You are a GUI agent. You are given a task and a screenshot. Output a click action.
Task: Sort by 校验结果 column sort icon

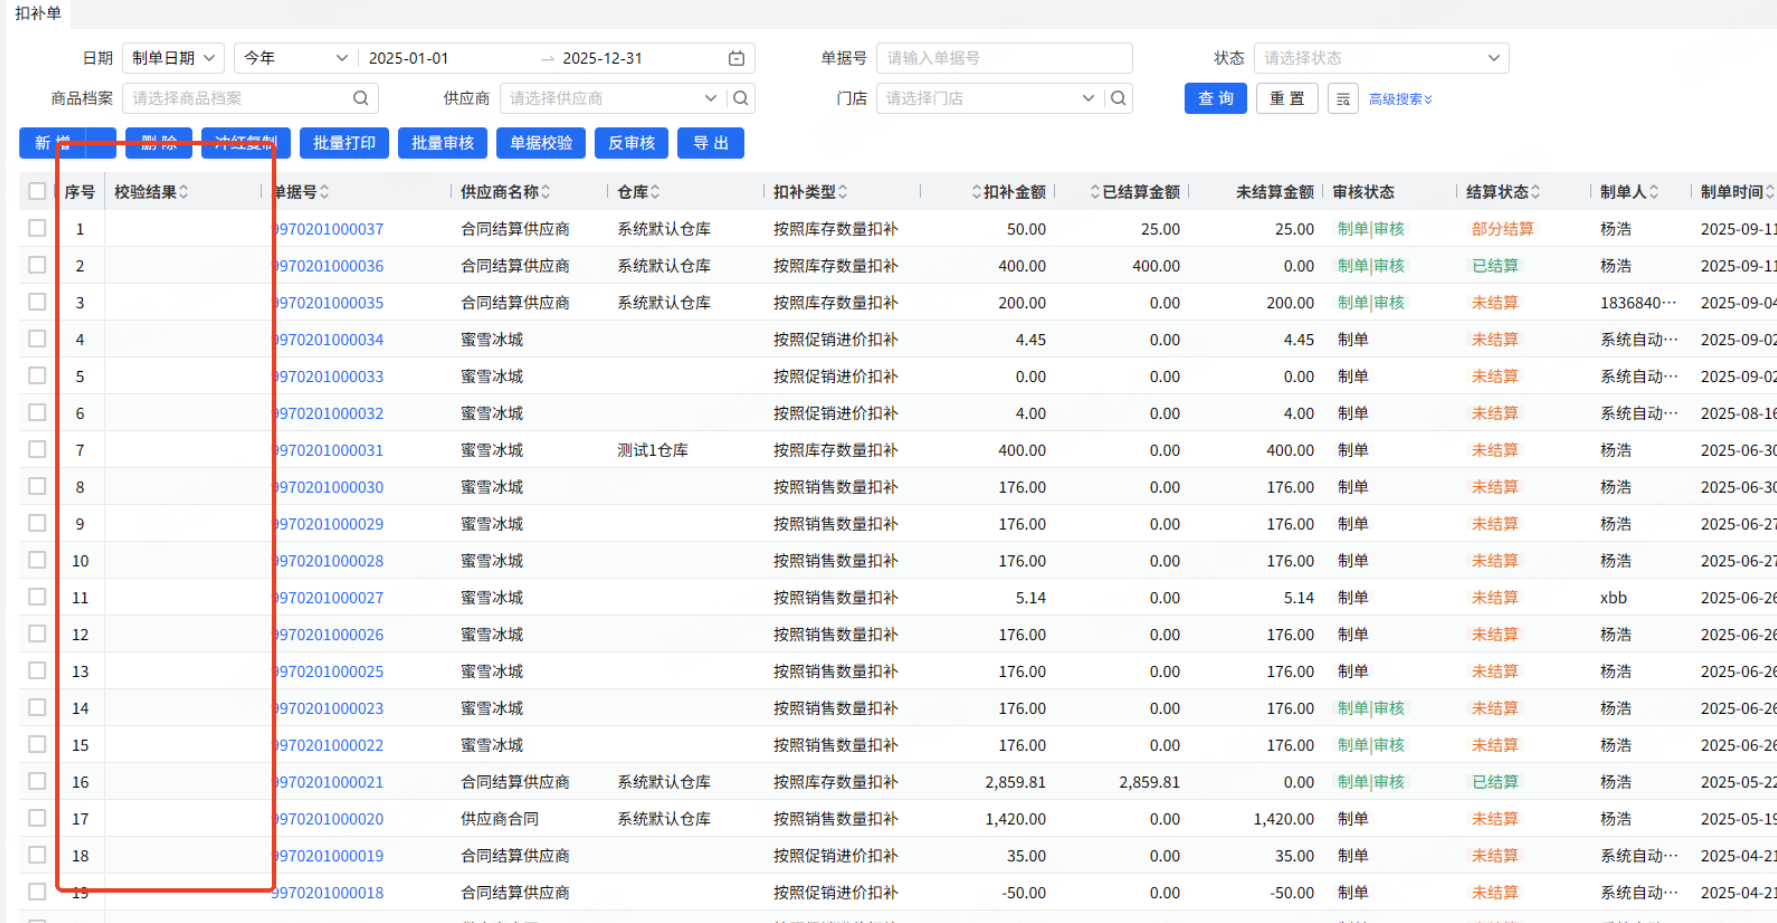[184, 192]
